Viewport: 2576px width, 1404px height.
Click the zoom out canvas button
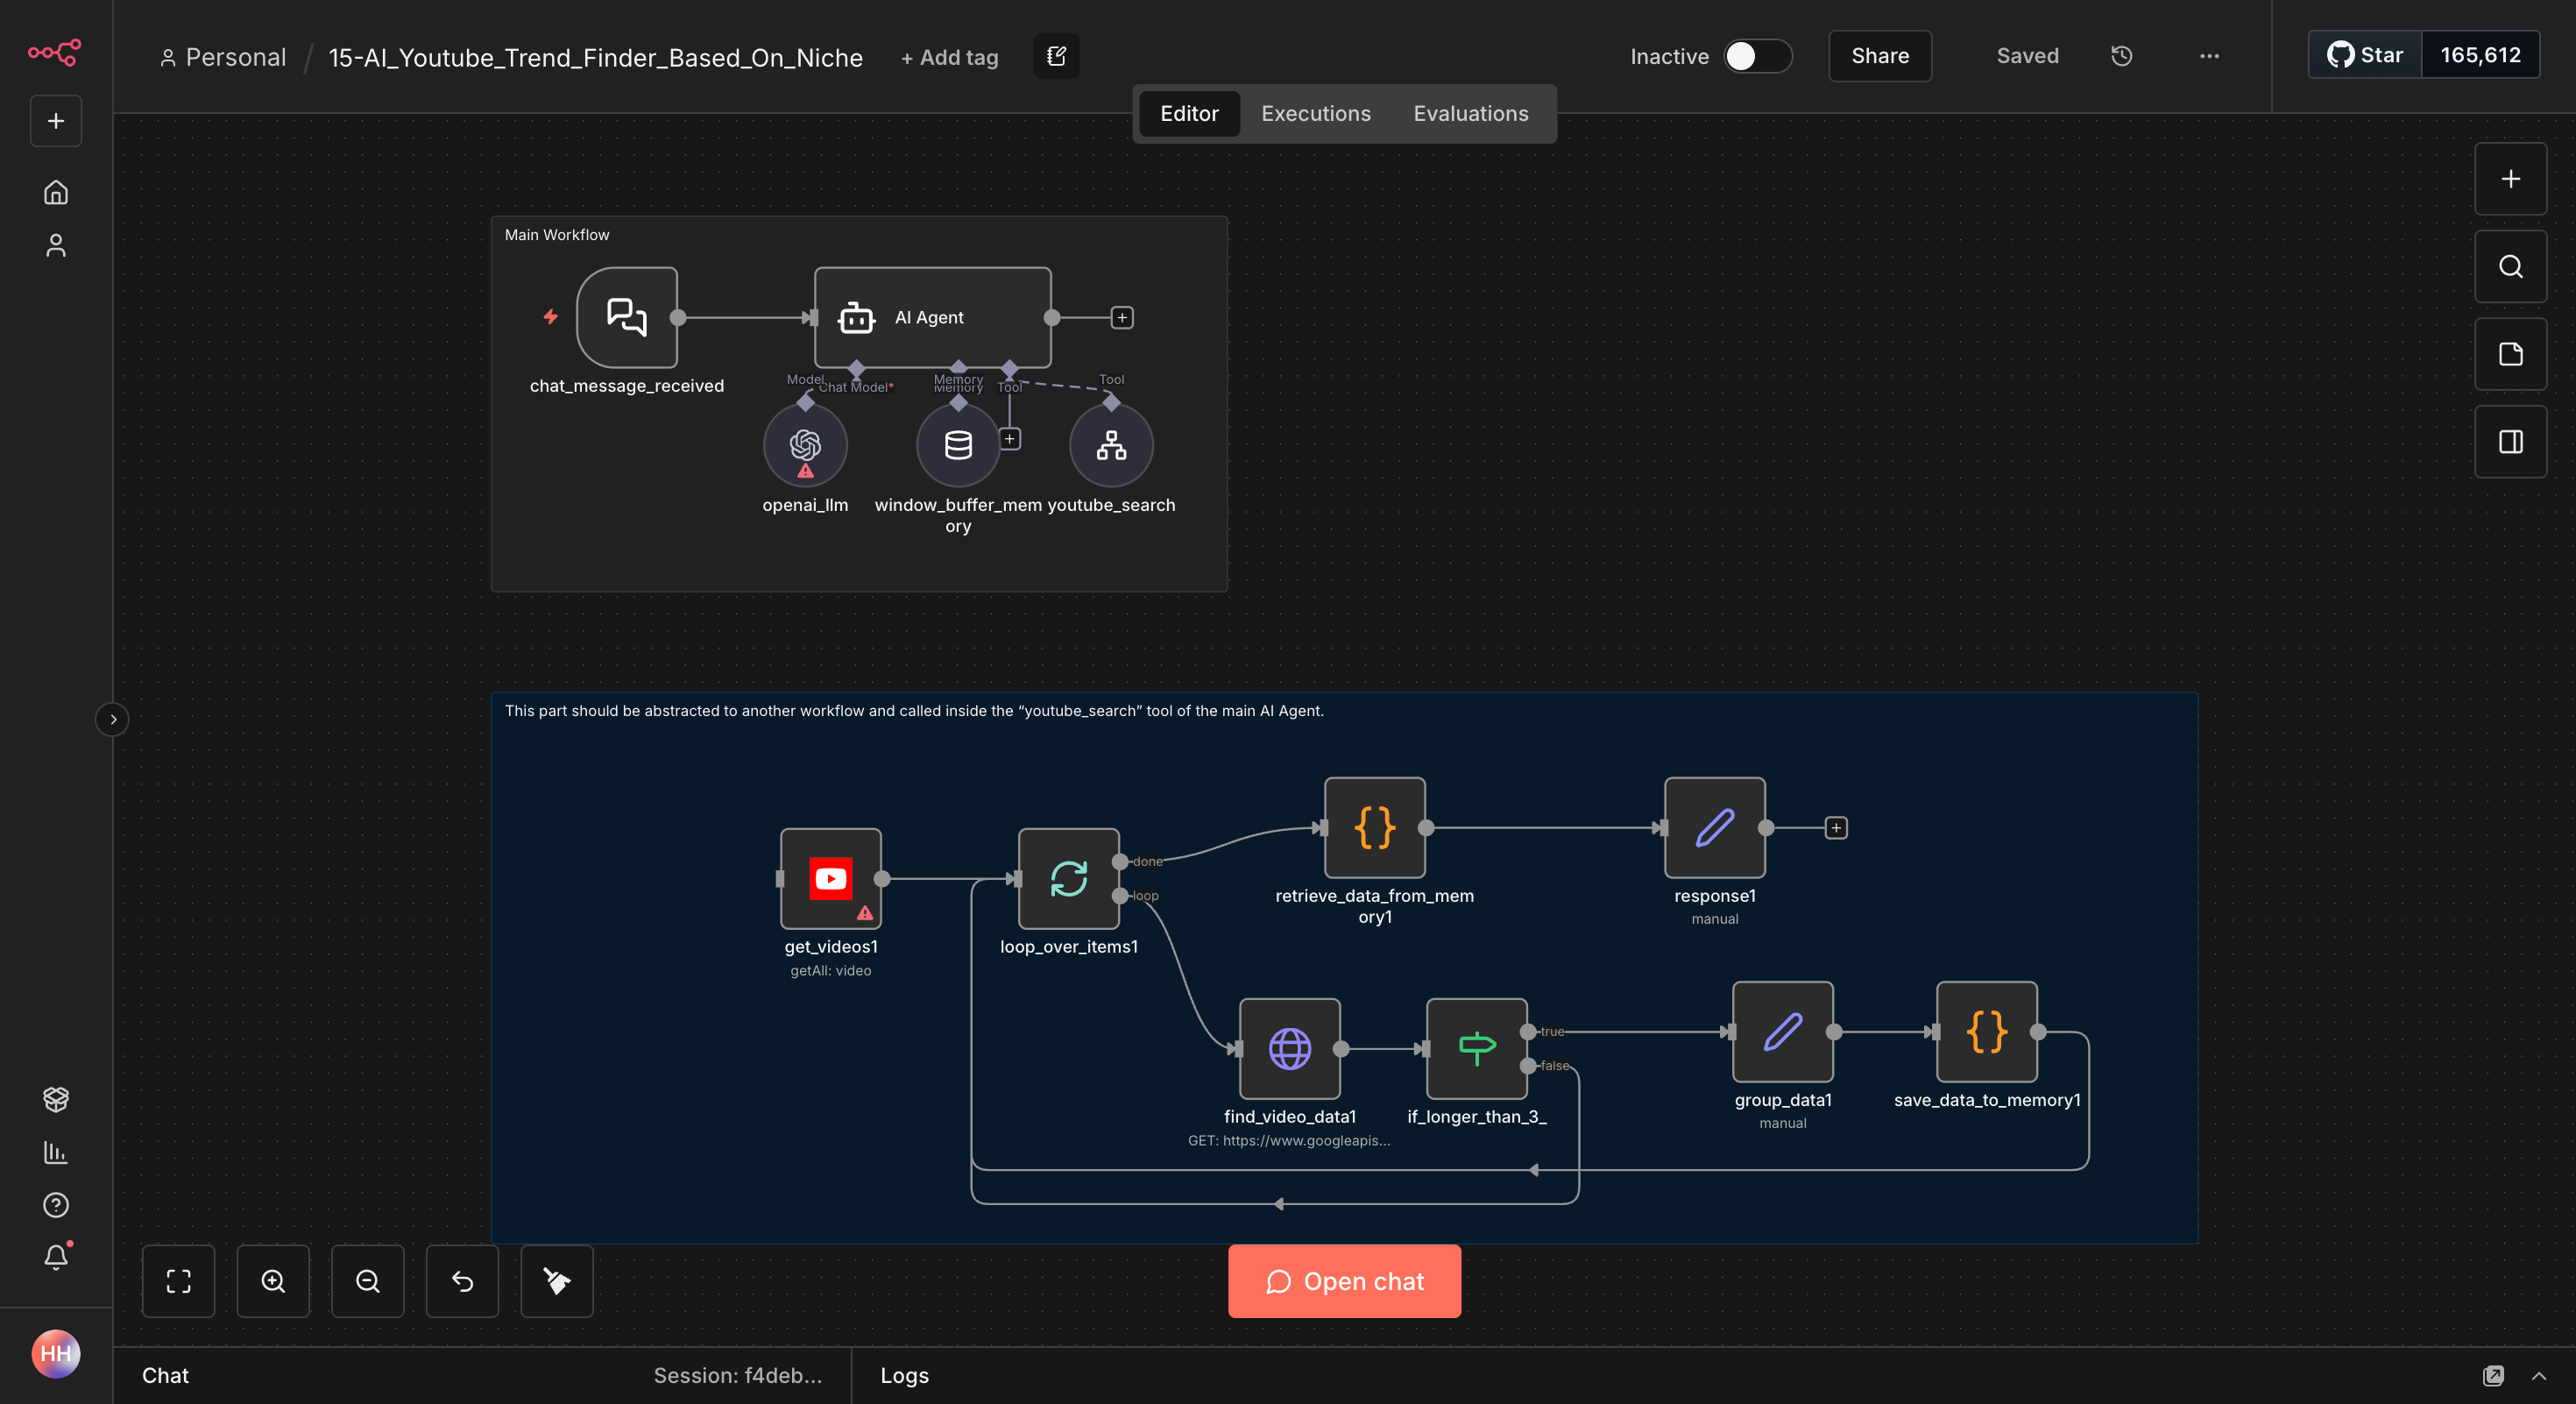(368, 1281)
